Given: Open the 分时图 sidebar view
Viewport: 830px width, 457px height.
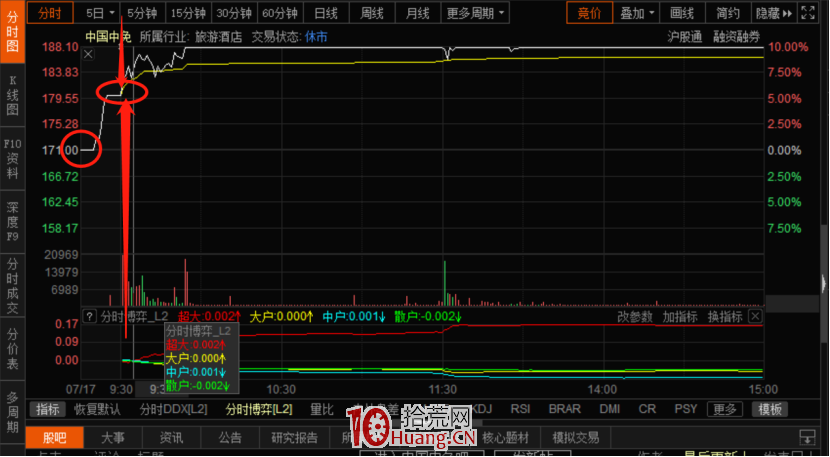Looking at the screenshot, I should click(x=13, y=30).
